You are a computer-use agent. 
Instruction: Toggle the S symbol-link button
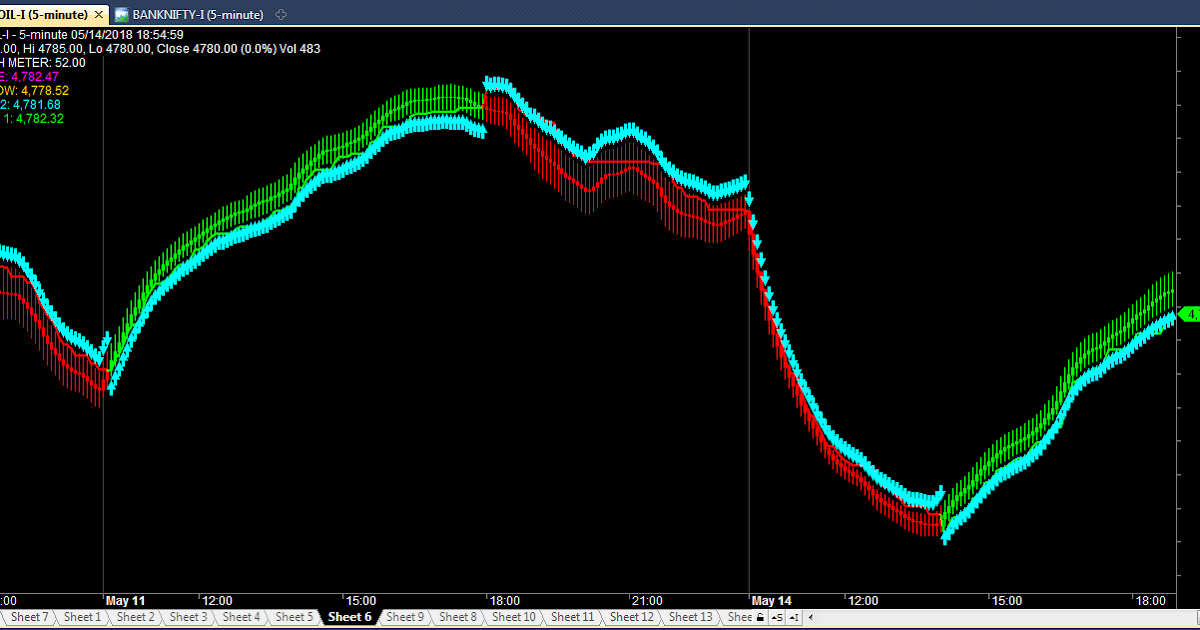tap(777, 618)
